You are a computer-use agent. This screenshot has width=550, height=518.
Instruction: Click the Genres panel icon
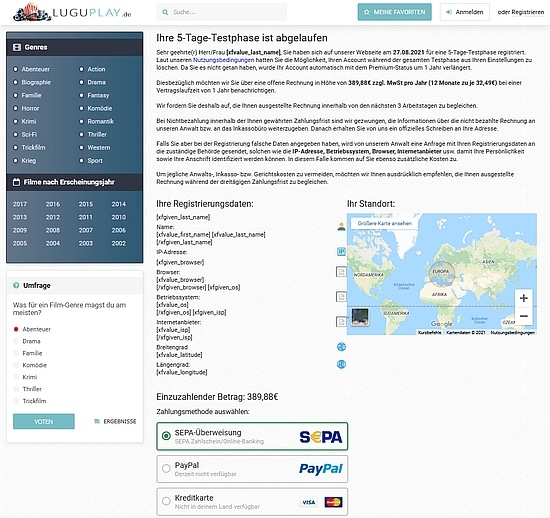point(16,47)
